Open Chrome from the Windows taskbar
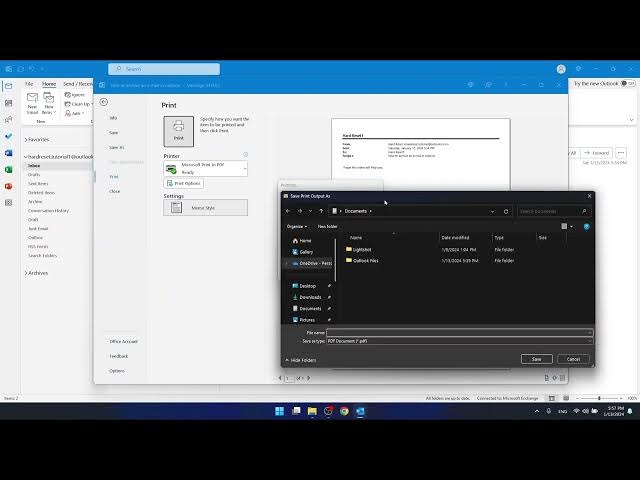 [344, 411]
